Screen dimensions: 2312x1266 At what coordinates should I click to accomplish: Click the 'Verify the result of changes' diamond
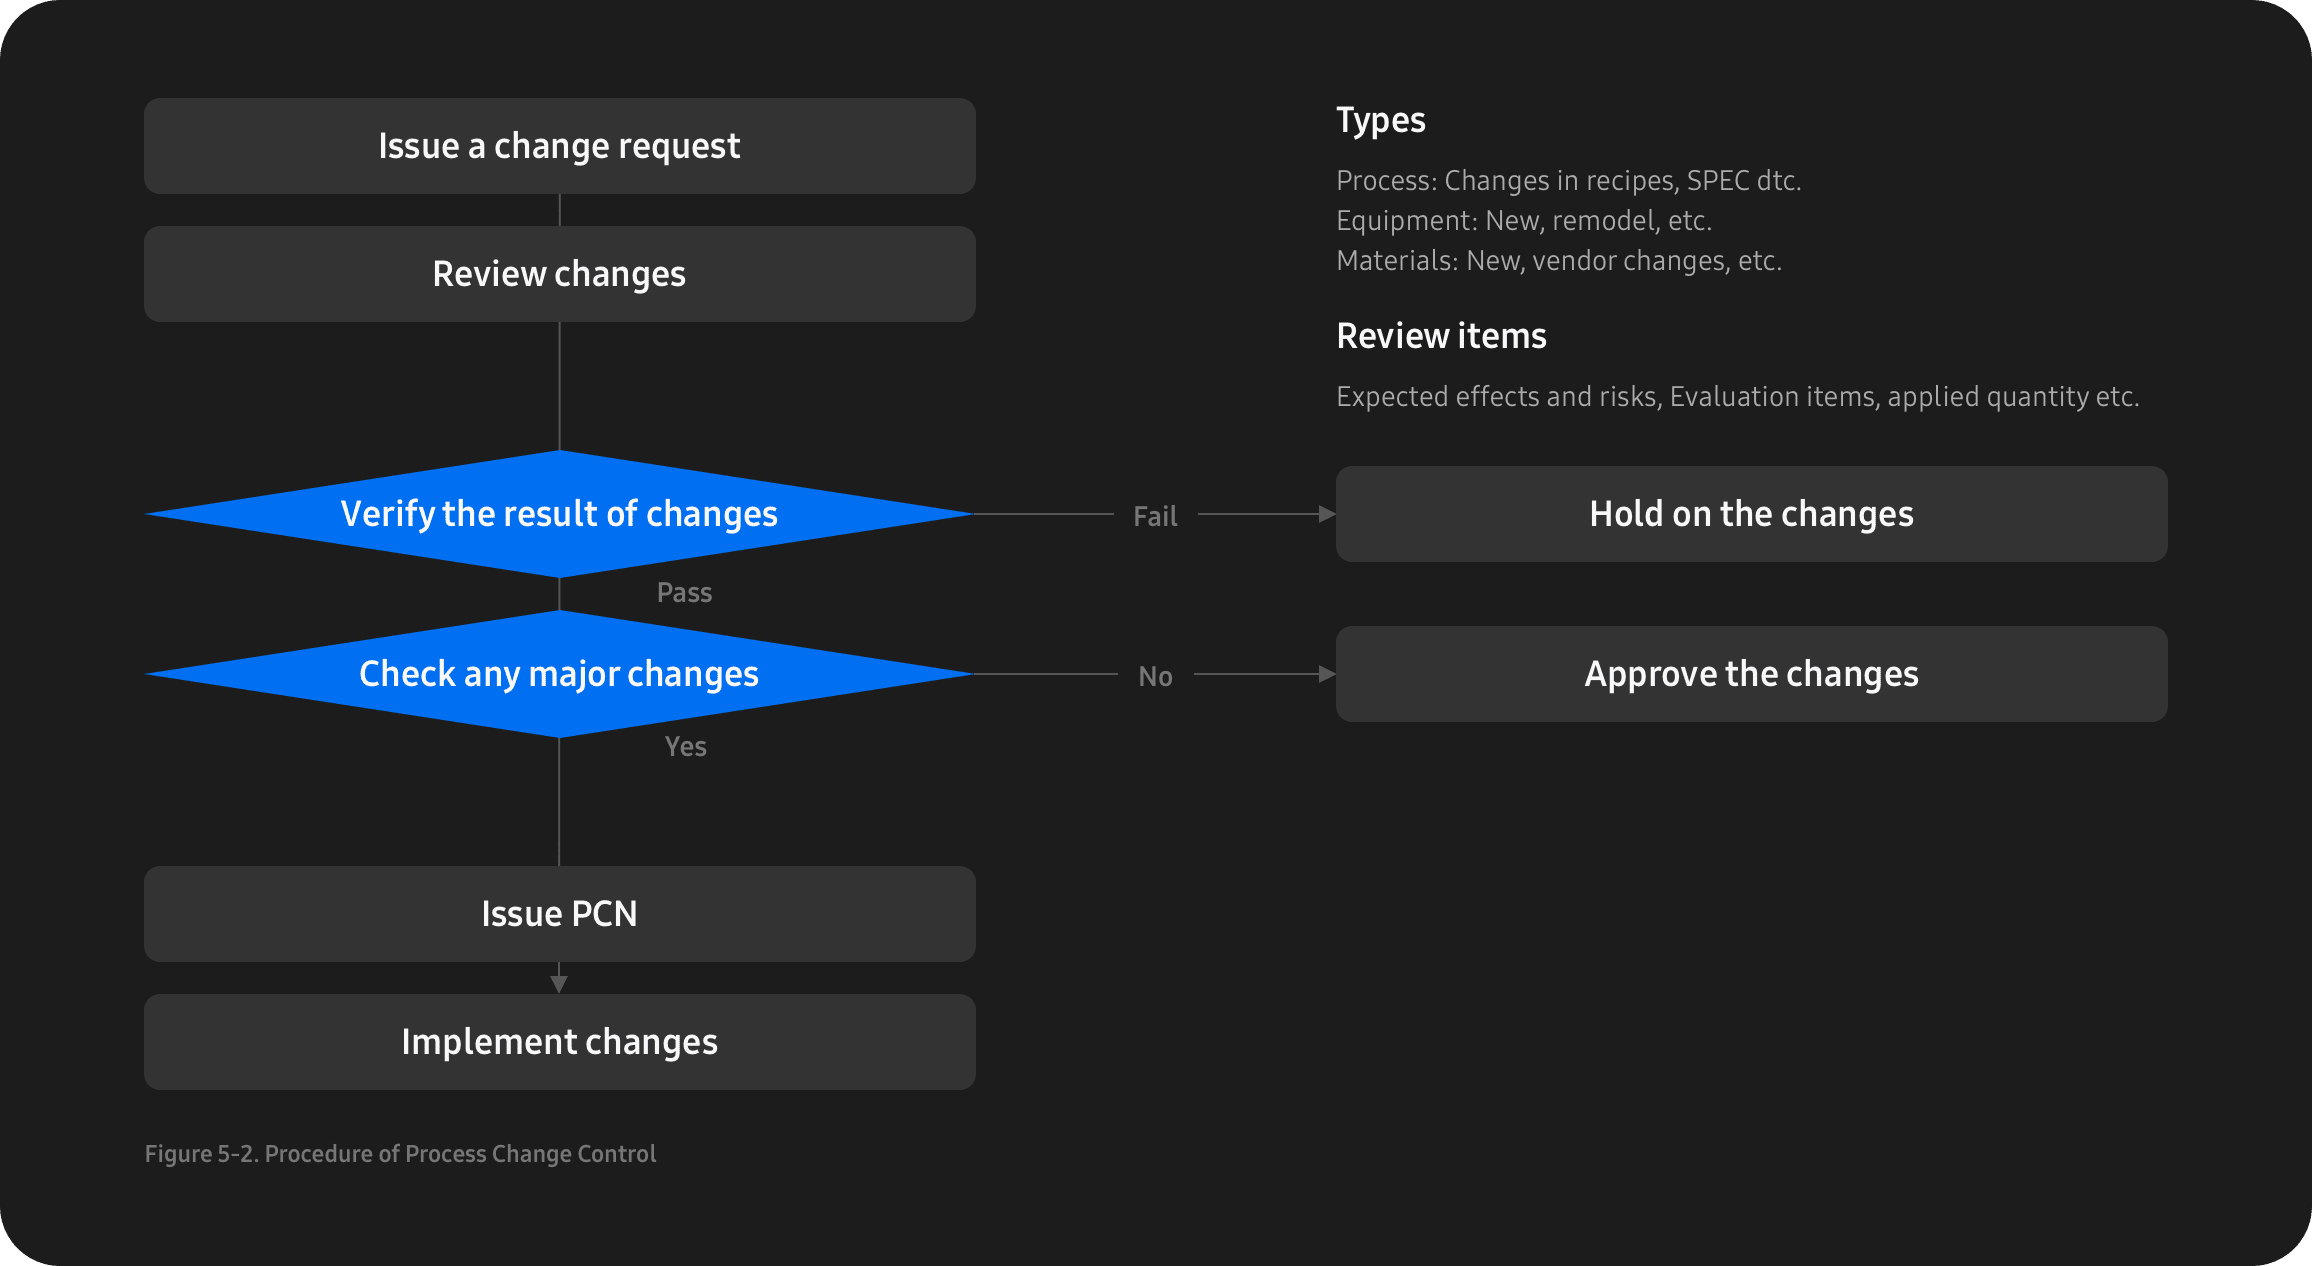pyautogui.click(x=559, y=514)
